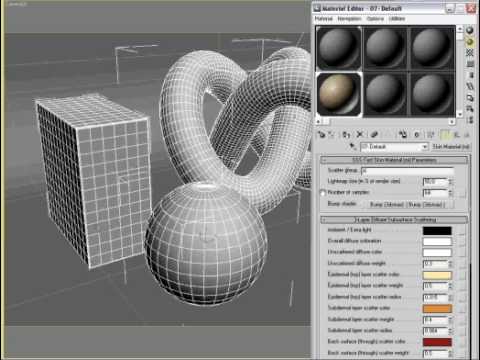Image resolution: width=480 pixels, height=360 pixels.
Task: Click Put Material to Scene icon
Action: 331,135
